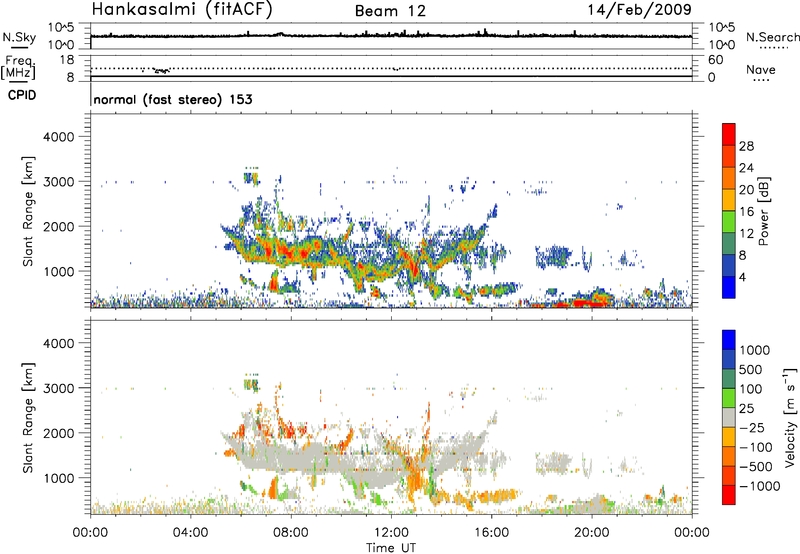The height and width of the screenshot is (554, 800).
Task: Click the '20:00' time axis label
Action: pyautogui.click(x=592, y=533)
